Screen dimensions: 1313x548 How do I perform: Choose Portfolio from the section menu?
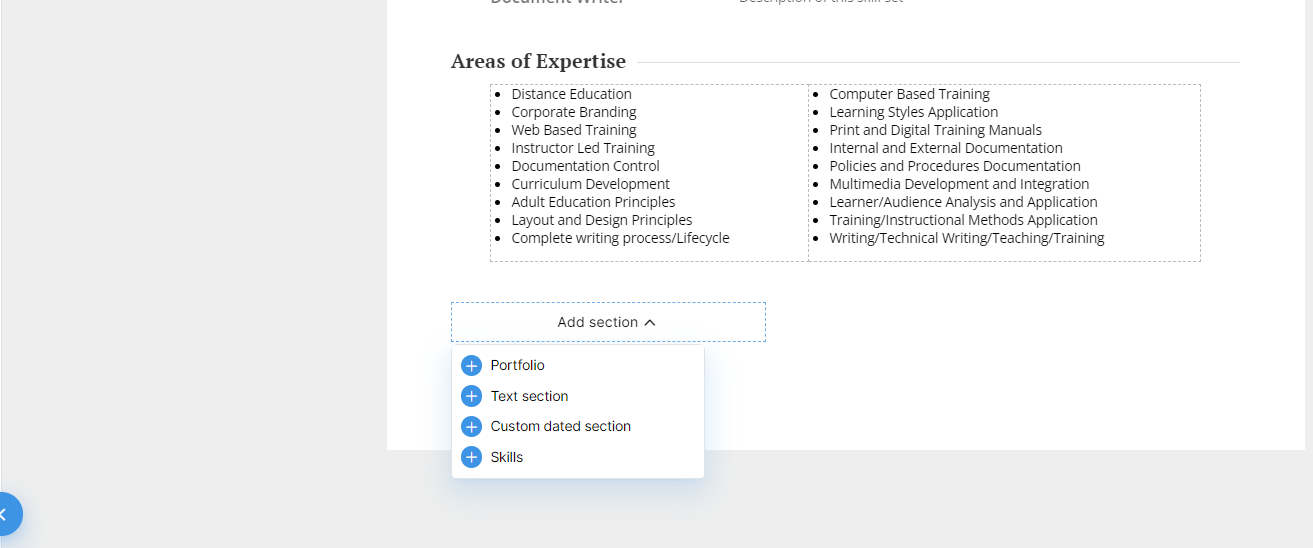click(517, 366)
